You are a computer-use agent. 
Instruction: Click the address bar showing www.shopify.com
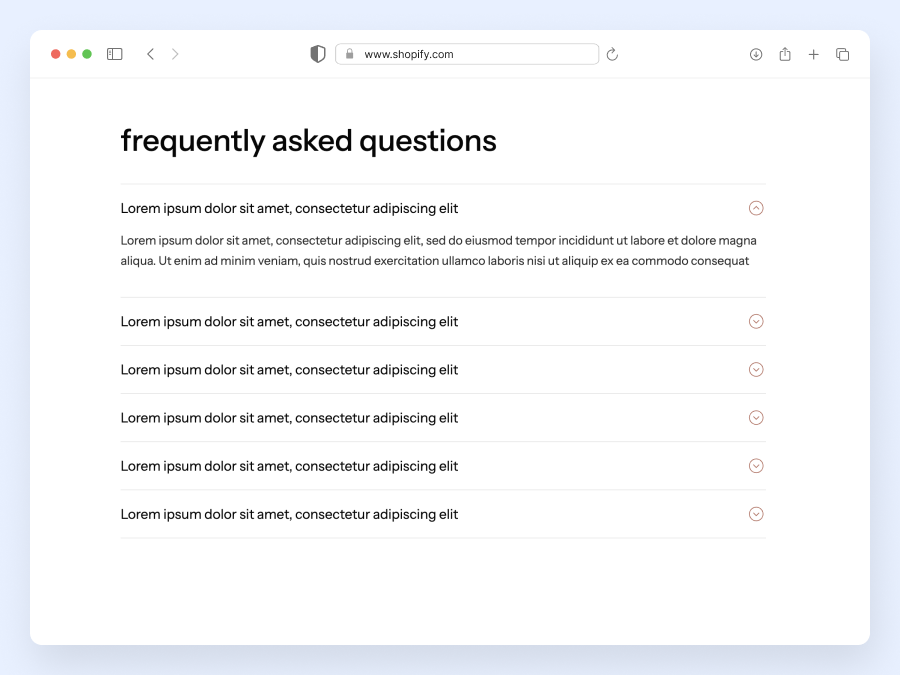467,54
